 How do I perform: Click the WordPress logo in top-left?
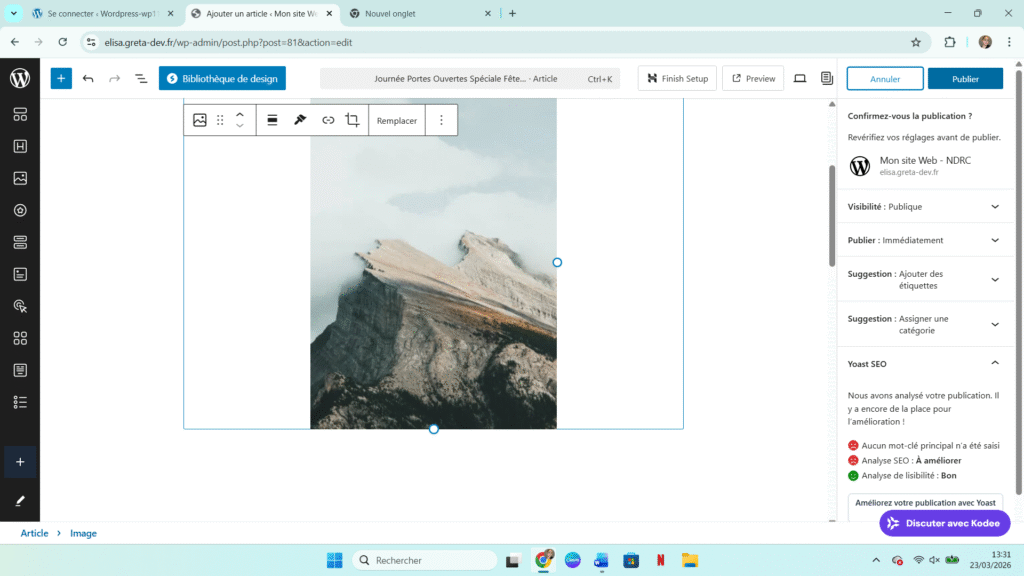[x=20, y=78]
